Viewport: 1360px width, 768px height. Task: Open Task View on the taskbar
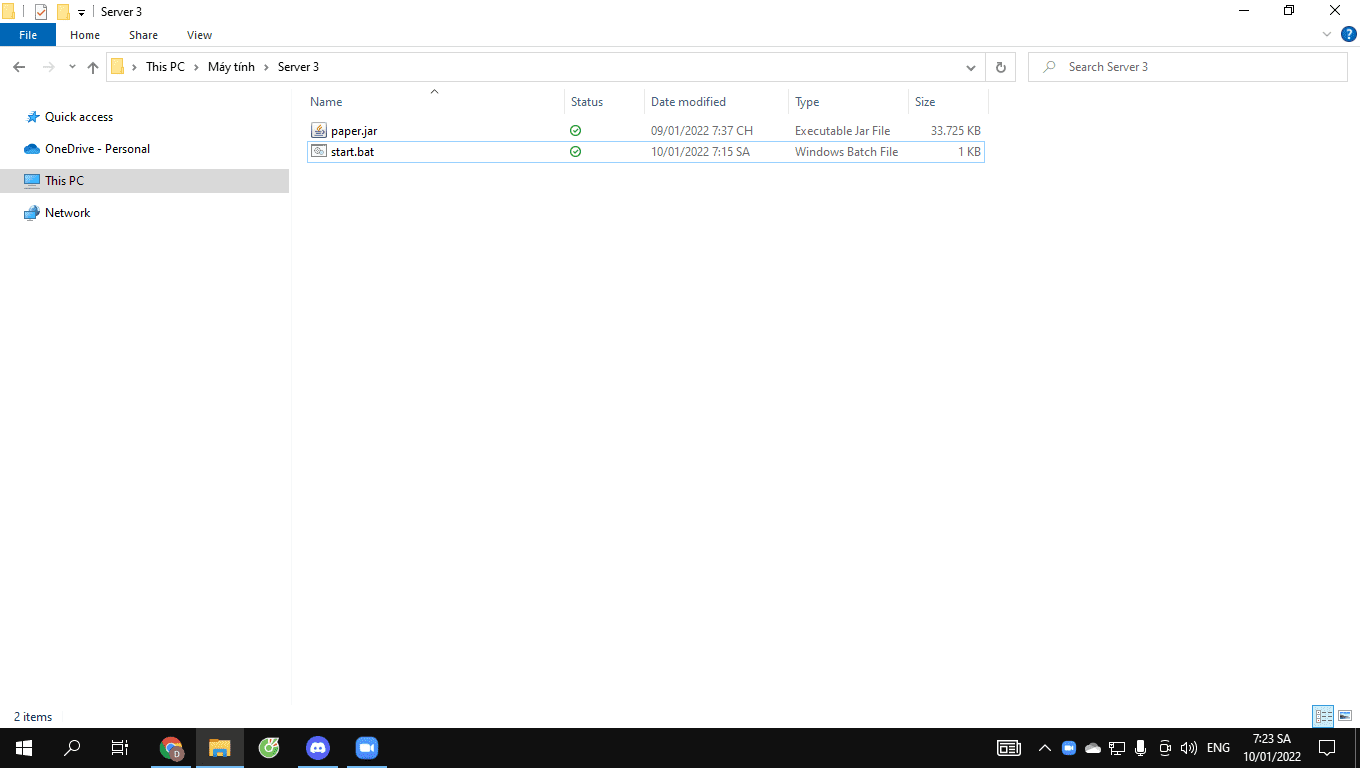pyautogui.click(x=119, y=747)
